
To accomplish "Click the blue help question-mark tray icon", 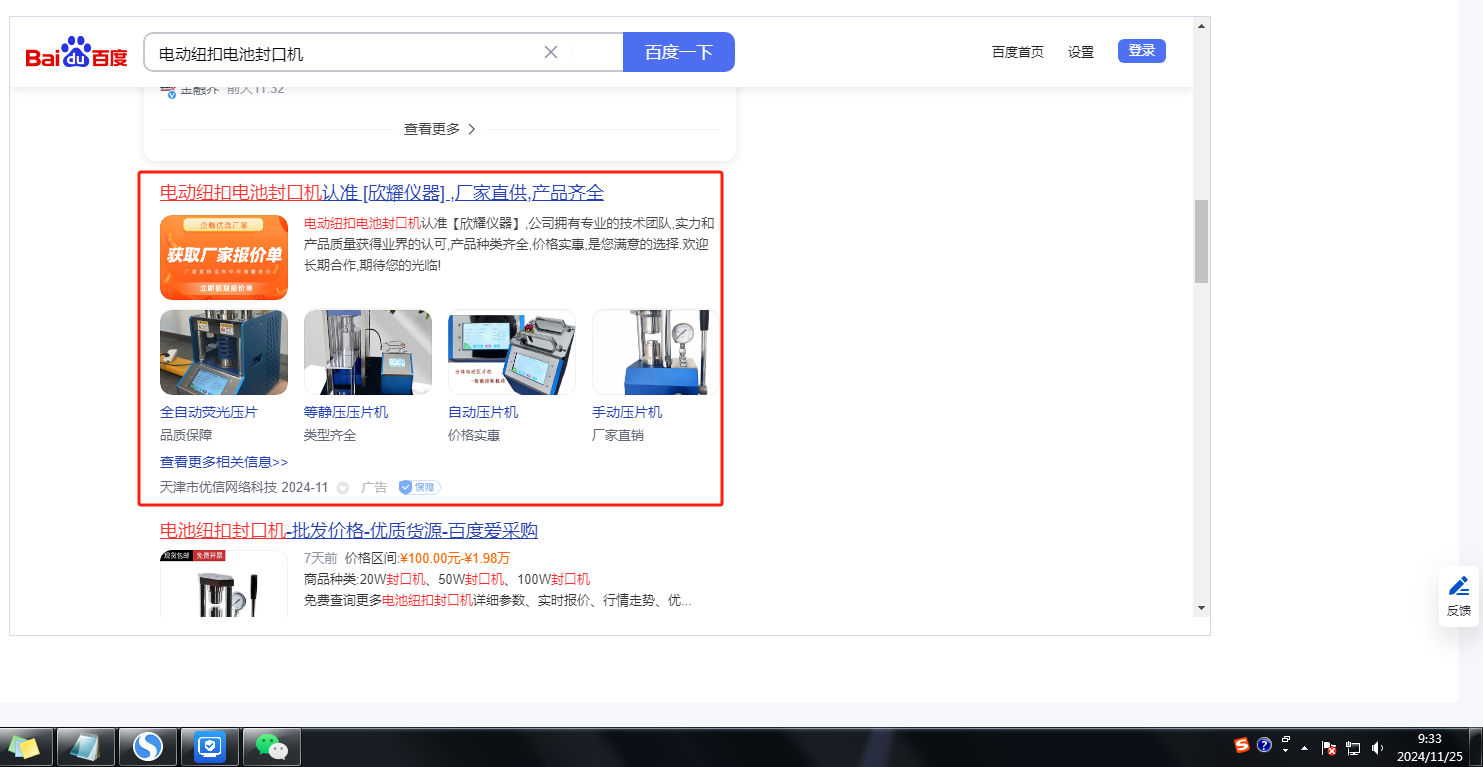I will (x=1264, y=745).
